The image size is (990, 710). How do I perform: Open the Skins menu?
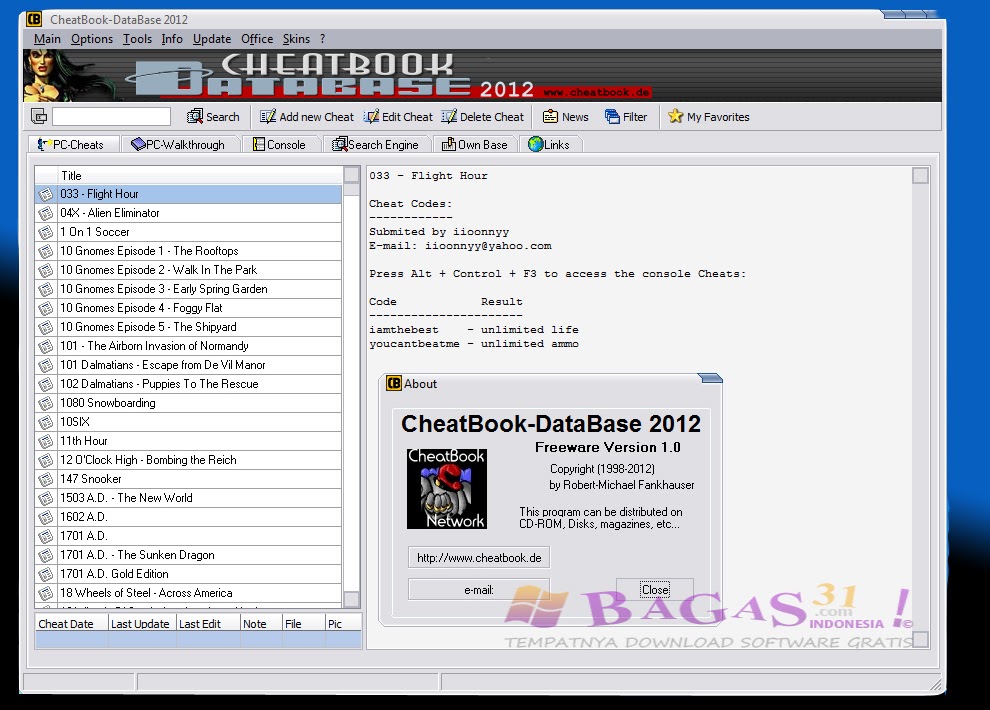point(296,39)
